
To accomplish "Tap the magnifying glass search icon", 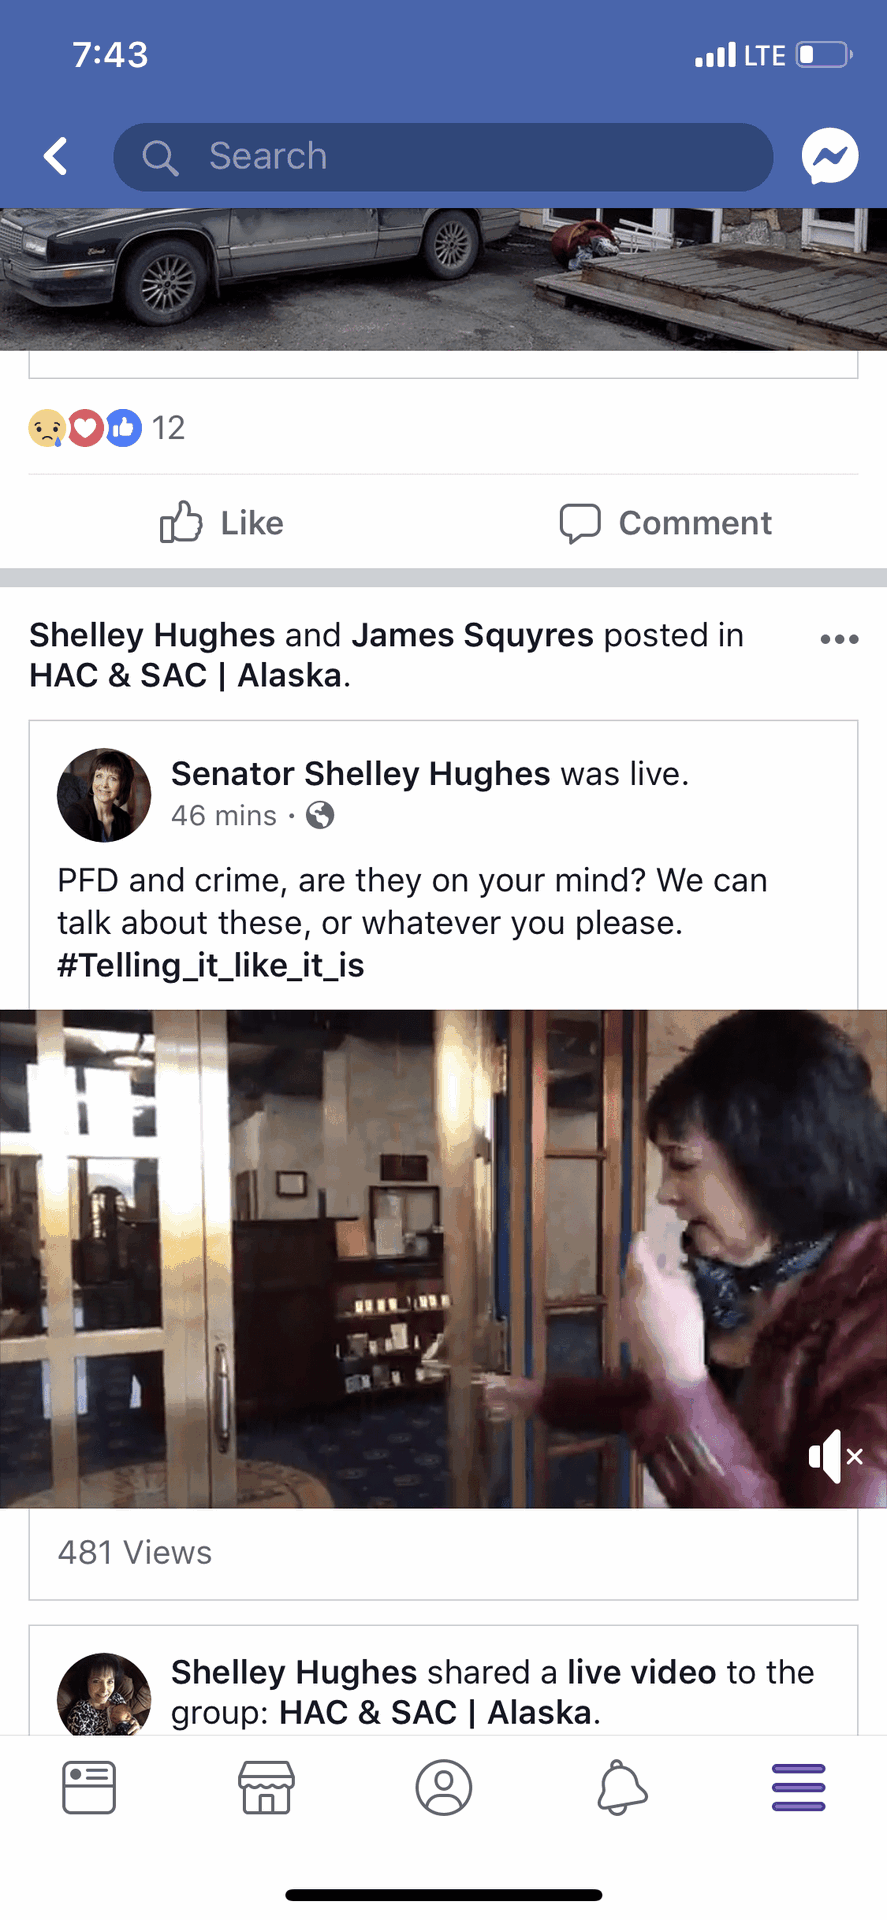I will [159, 157].
